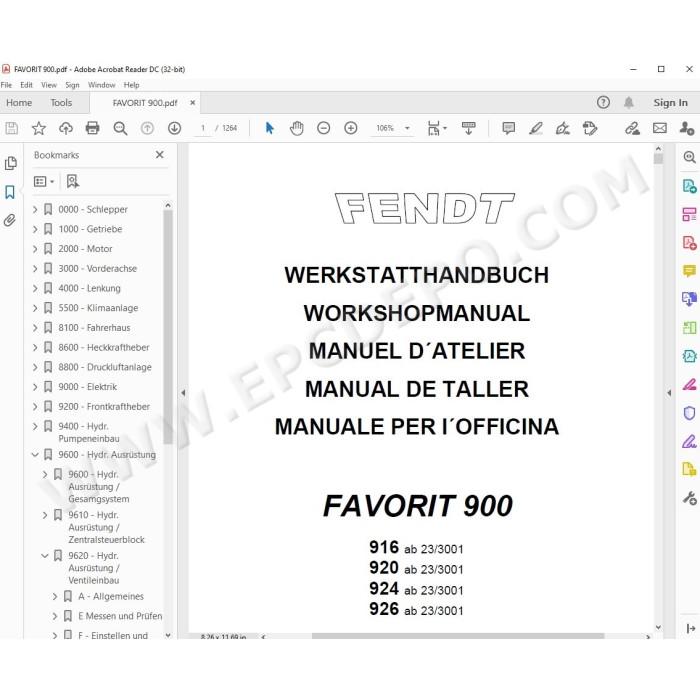Open Export PDF tool in right pane
The height and width of the screenshot is (700, 700).
(690, 186)
